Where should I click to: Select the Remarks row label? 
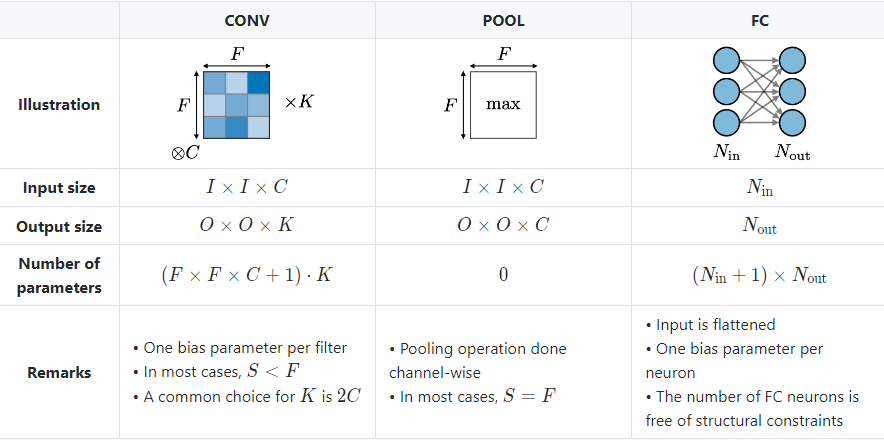click(59, 372)
